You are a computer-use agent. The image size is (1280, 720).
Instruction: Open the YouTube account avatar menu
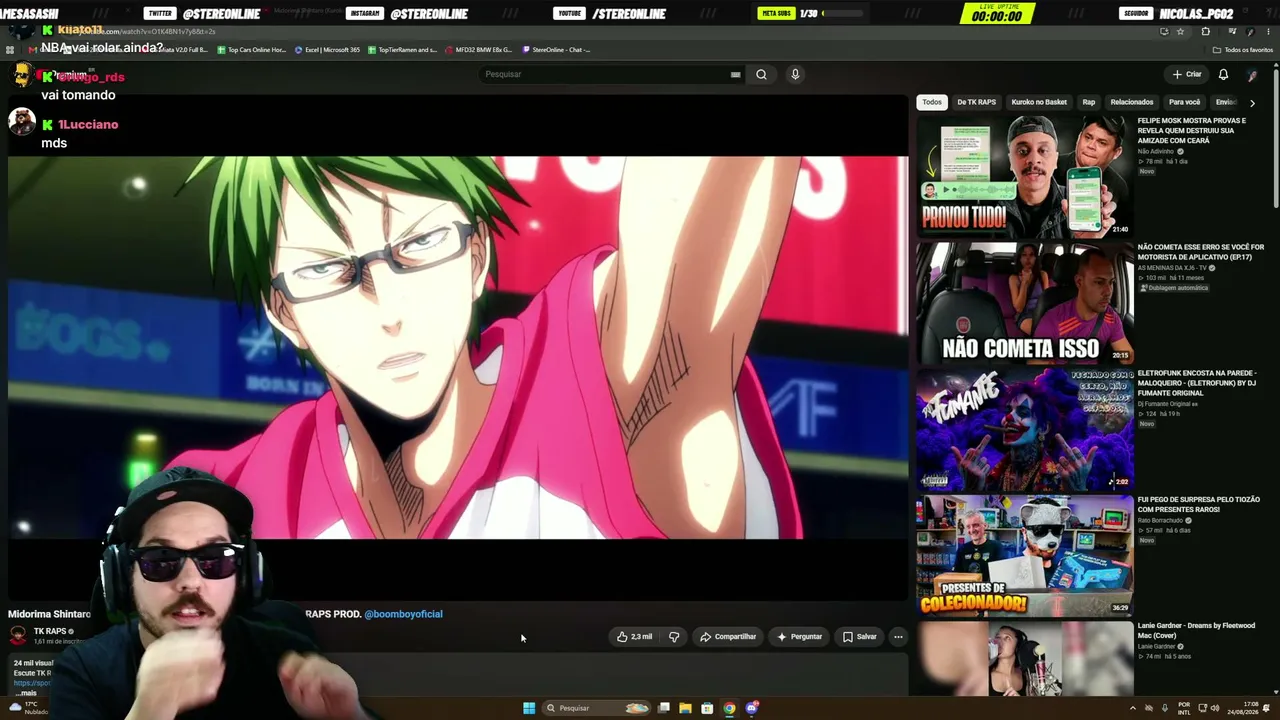[1252, 74]
